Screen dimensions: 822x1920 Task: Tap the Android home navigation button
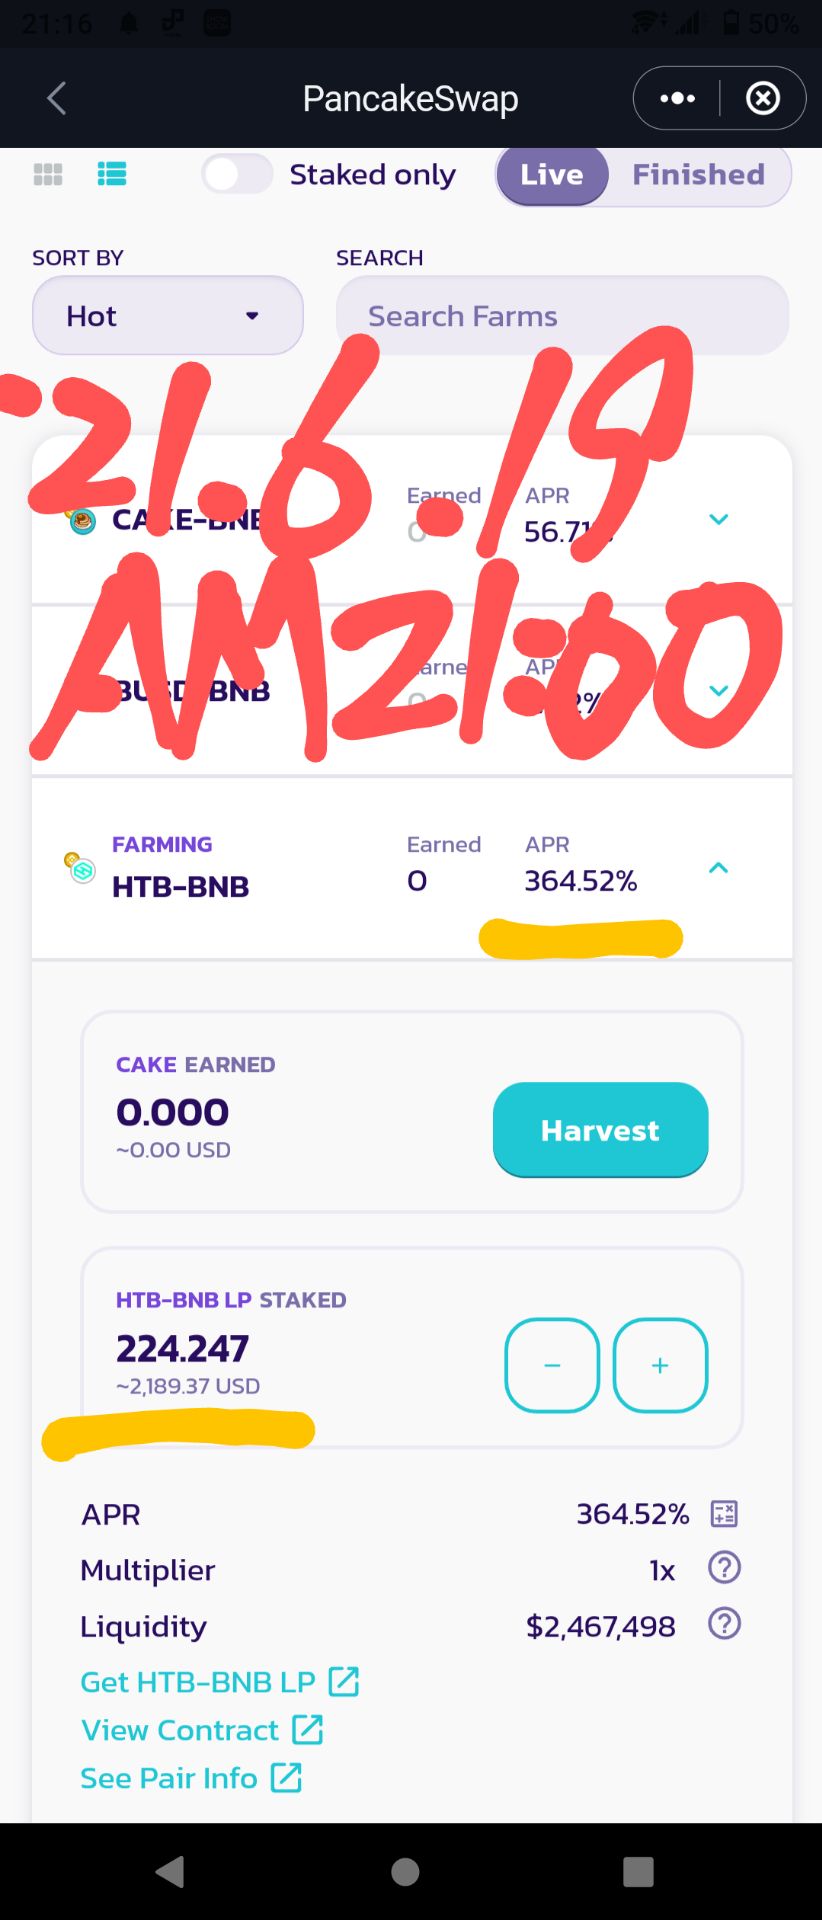click(x=405, y=1871)
